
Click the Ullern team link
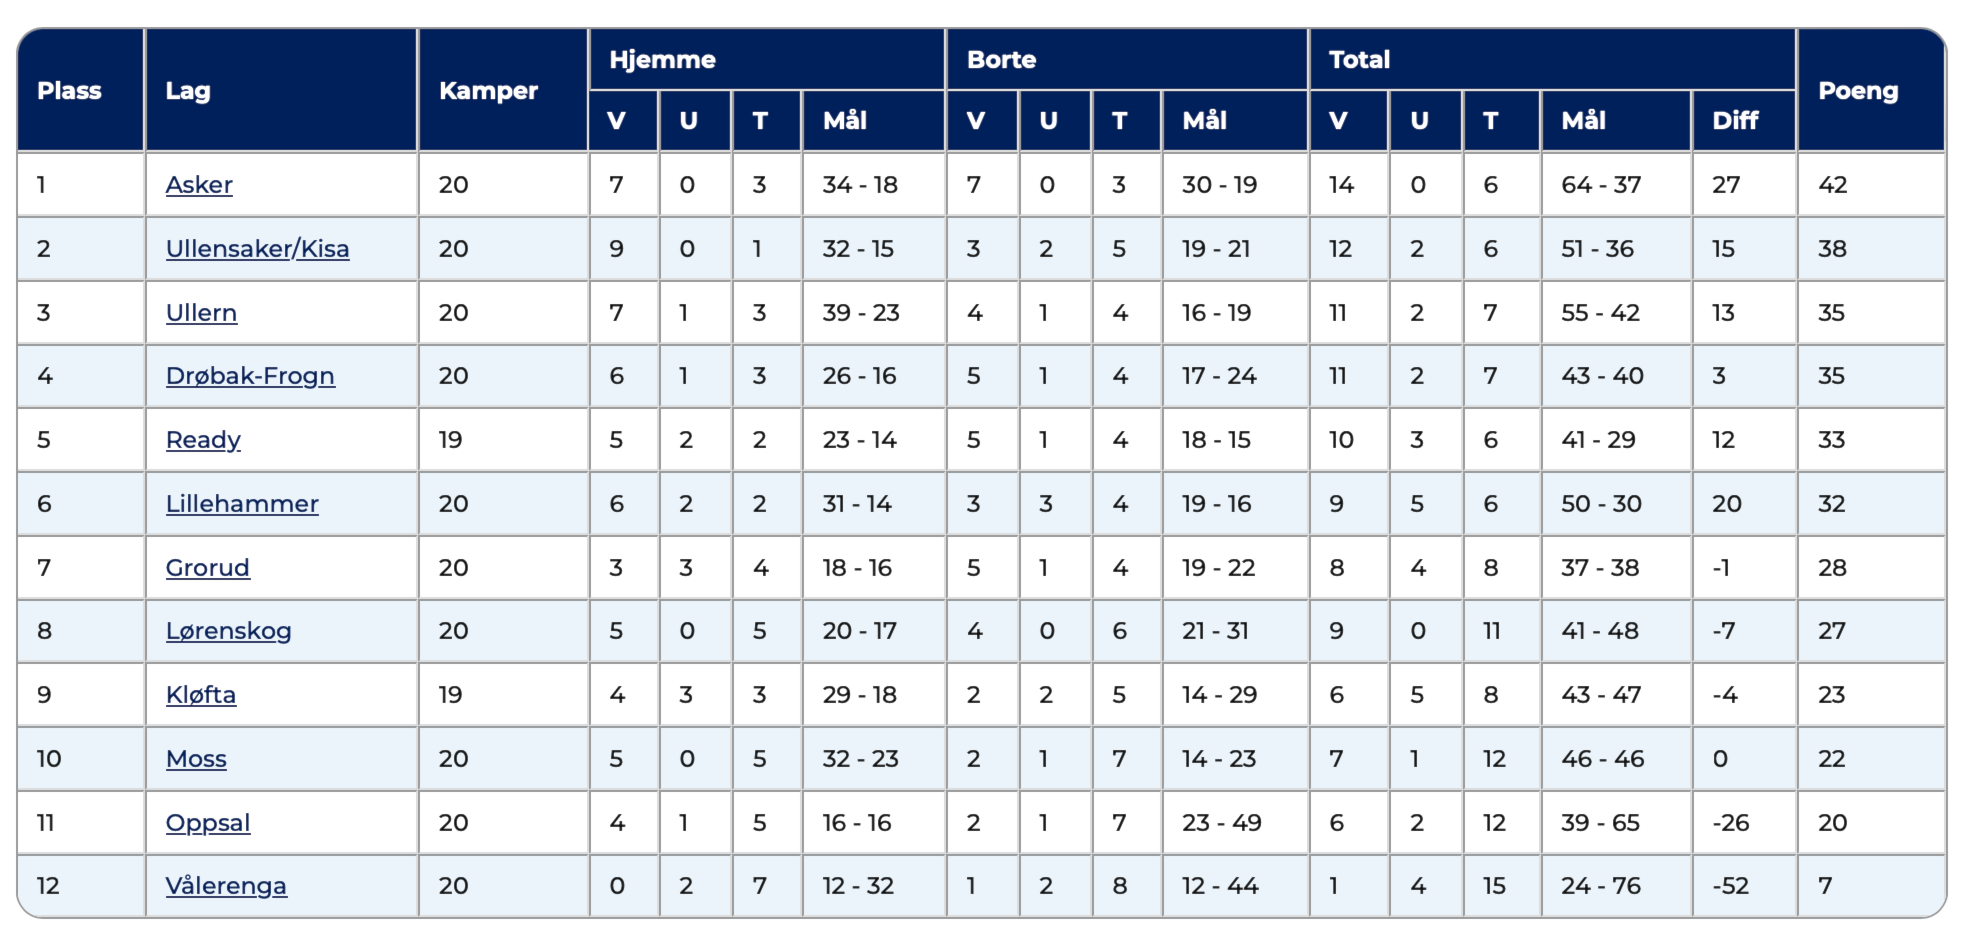pyautogui.click(x=201, y=313)
